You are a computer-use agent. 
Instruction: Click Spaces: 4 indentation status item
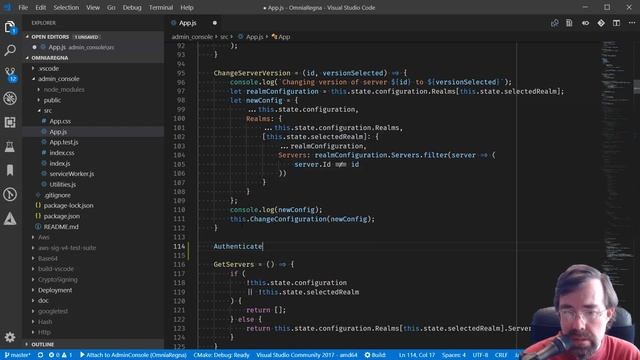pos(453,355)
